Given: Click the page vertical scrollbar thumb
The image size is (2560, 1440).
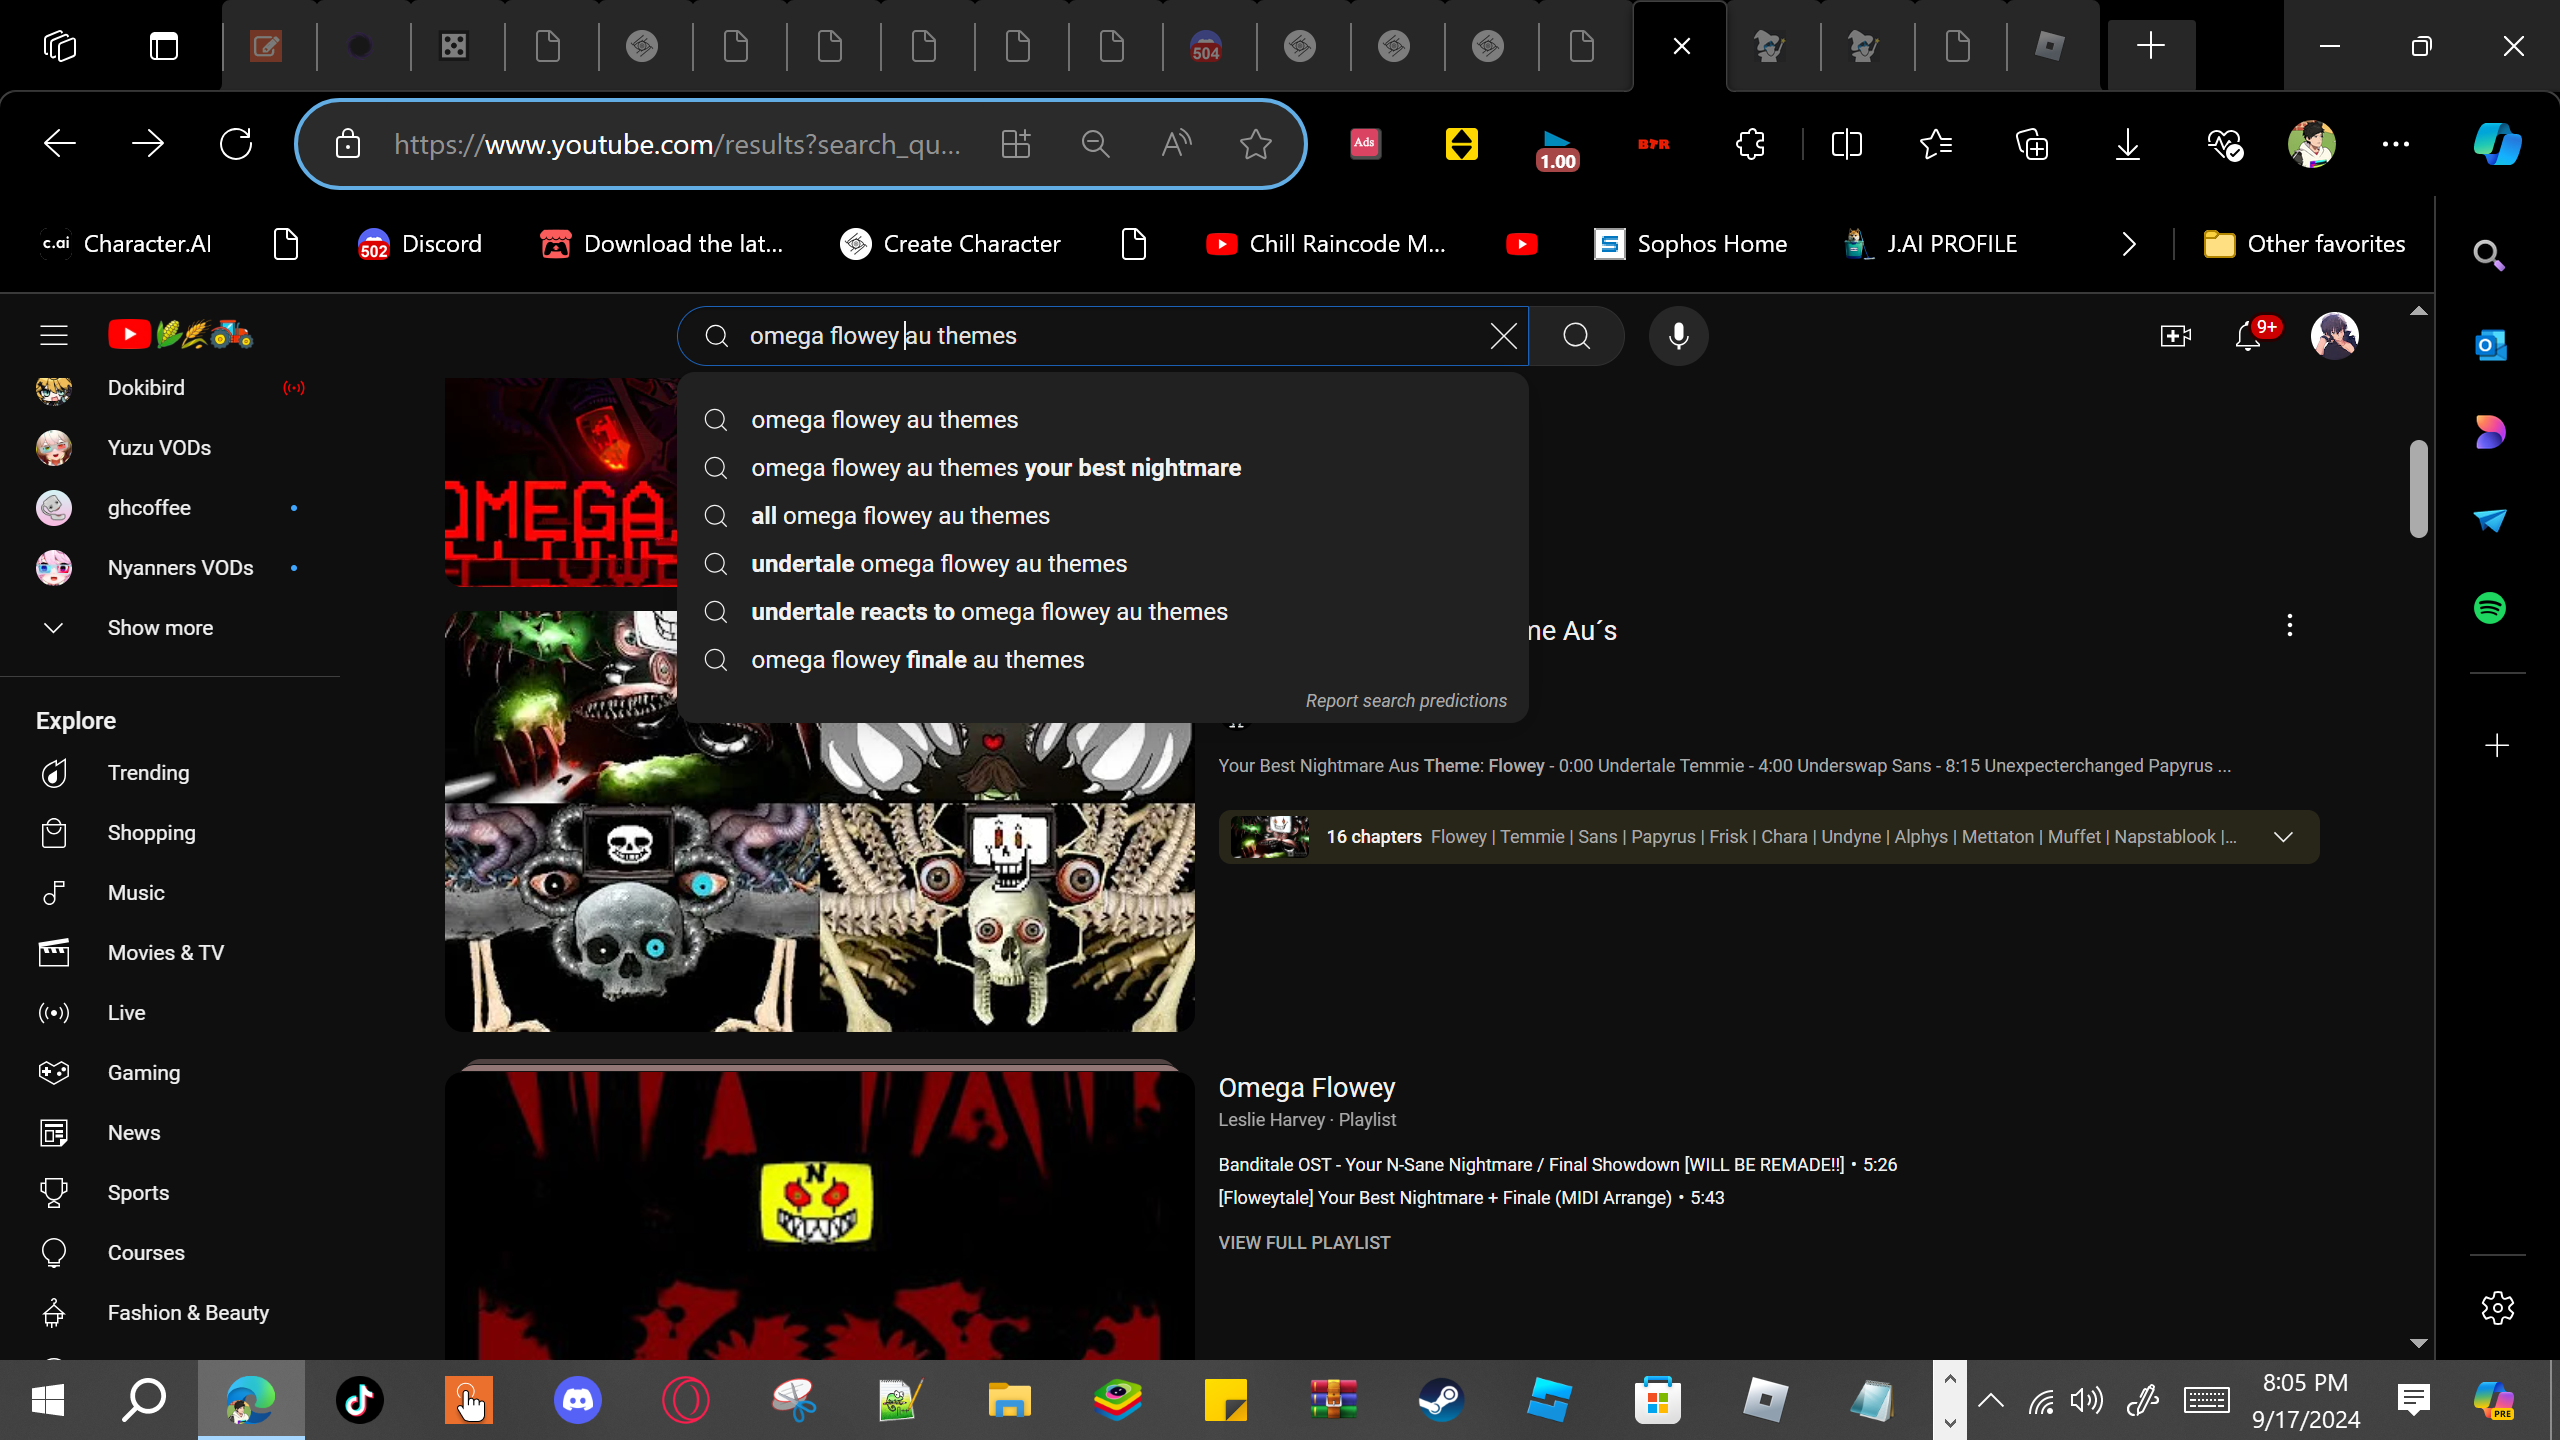Looking at the screenshot, I should (x=2418, y=490).
